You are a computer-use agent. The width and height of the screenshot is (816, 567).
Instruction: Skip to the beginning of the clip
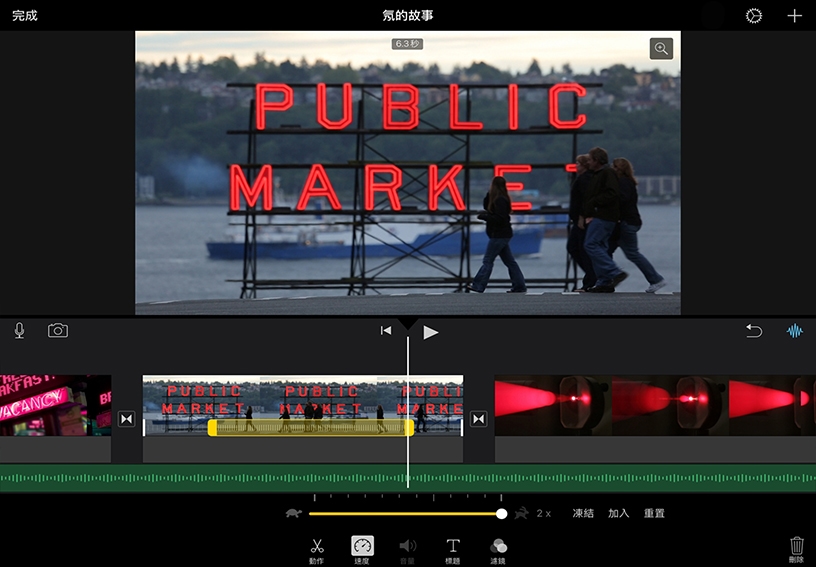[x=386, y=331]
